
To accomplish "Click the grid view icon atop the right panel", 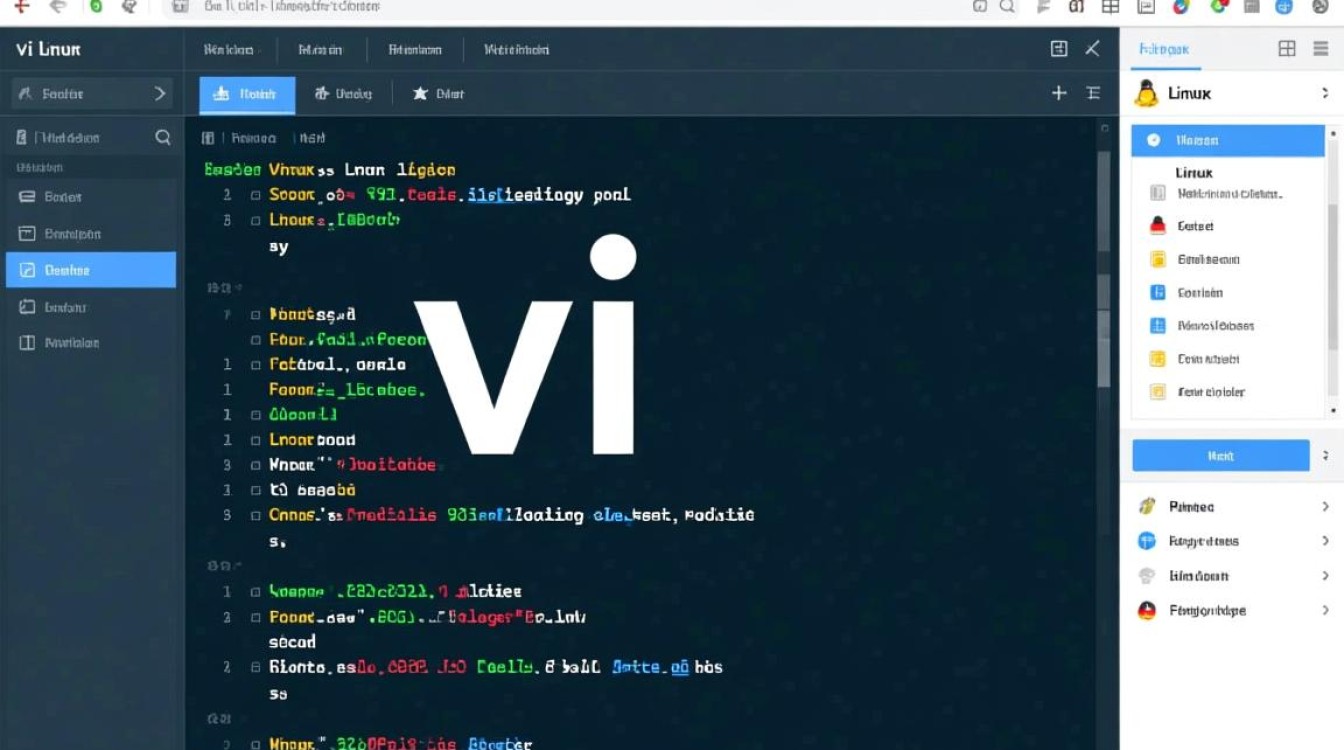I will tap(1288, 47).
